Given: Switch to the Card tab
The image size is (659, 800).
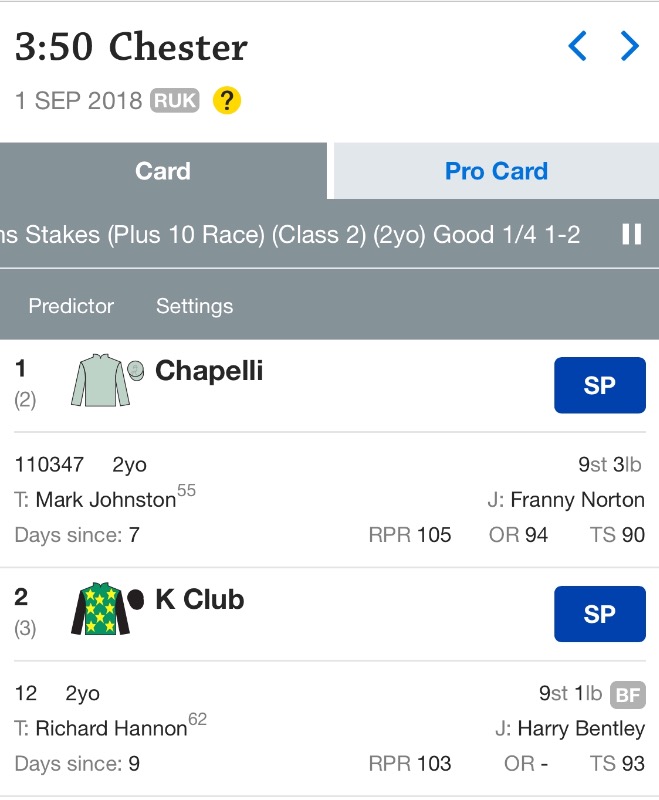Looking at the screenshot, I should coord(163,171).
